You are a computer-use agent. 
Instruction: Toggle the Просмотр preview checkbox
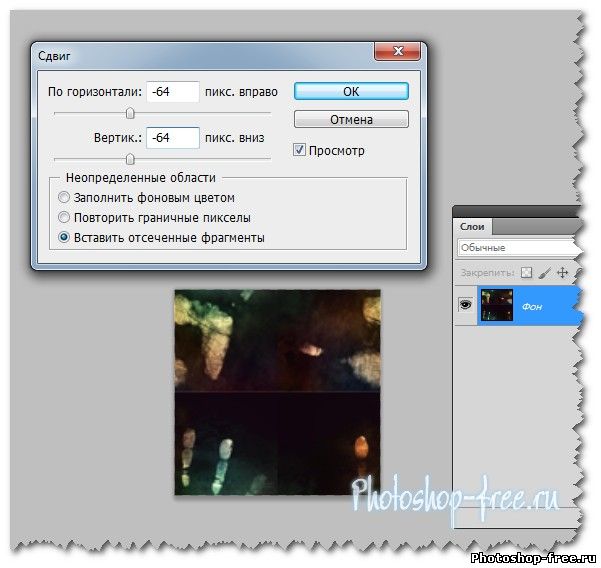click(x=299, y=150)
